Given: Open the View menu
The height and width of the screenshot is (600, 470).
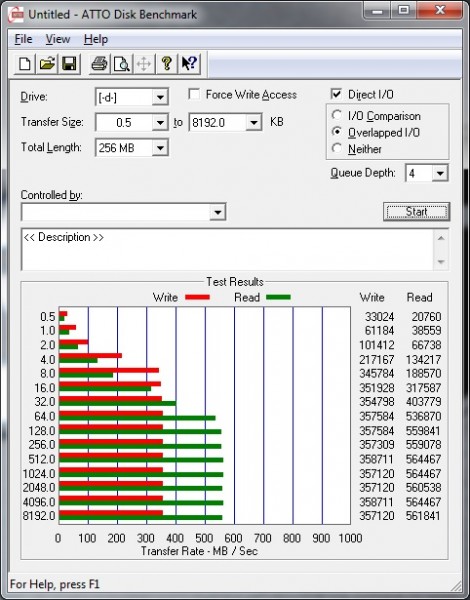Looking at the screenshot, I should click(58, 39).
